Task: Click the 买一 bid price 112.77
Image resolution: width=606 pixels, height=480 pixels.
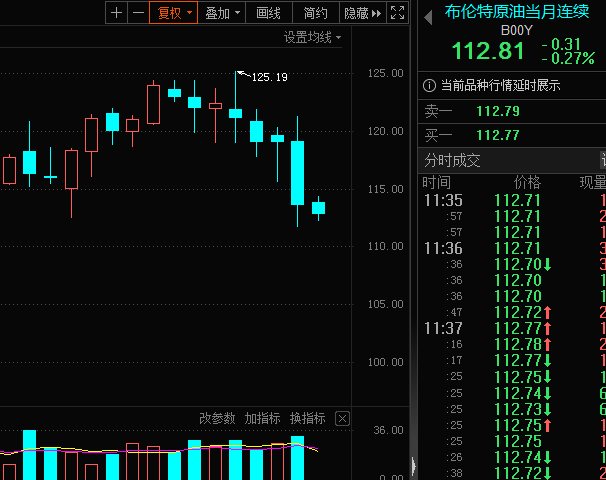Action: coord(498,135)
